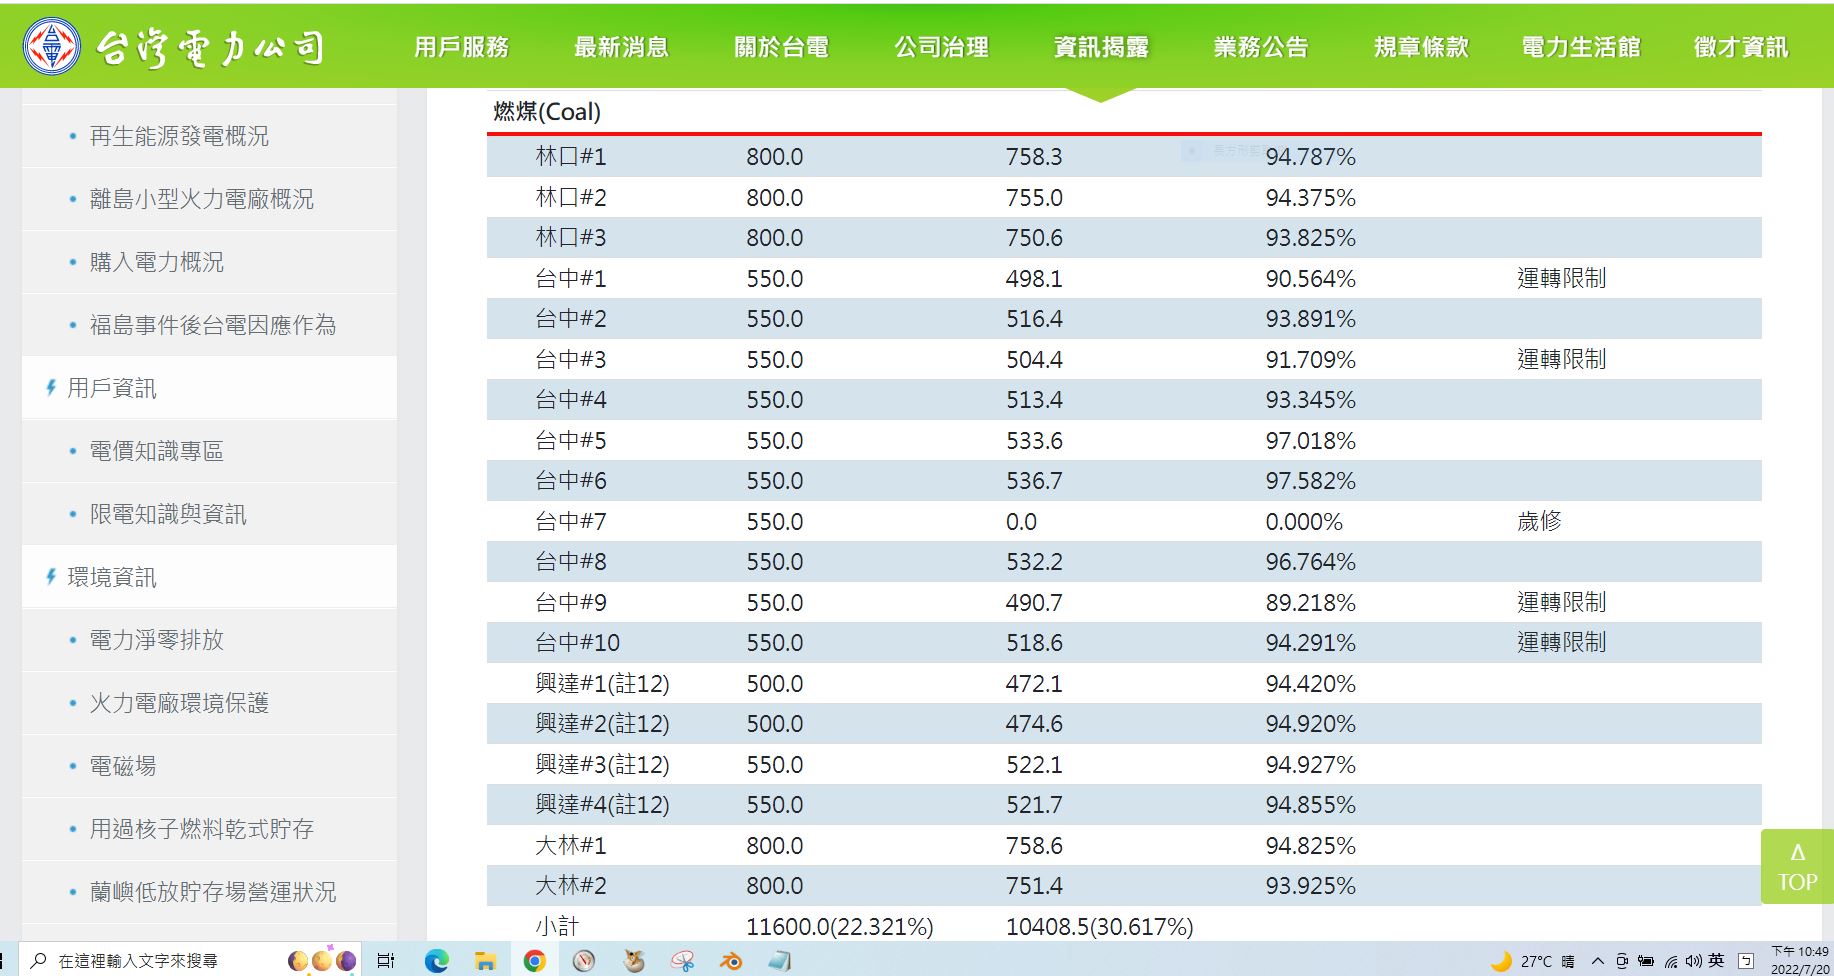This screenshot has width=1834, height=976.
Task: Click the Taipower logo icon
Action: coord(52,46)
